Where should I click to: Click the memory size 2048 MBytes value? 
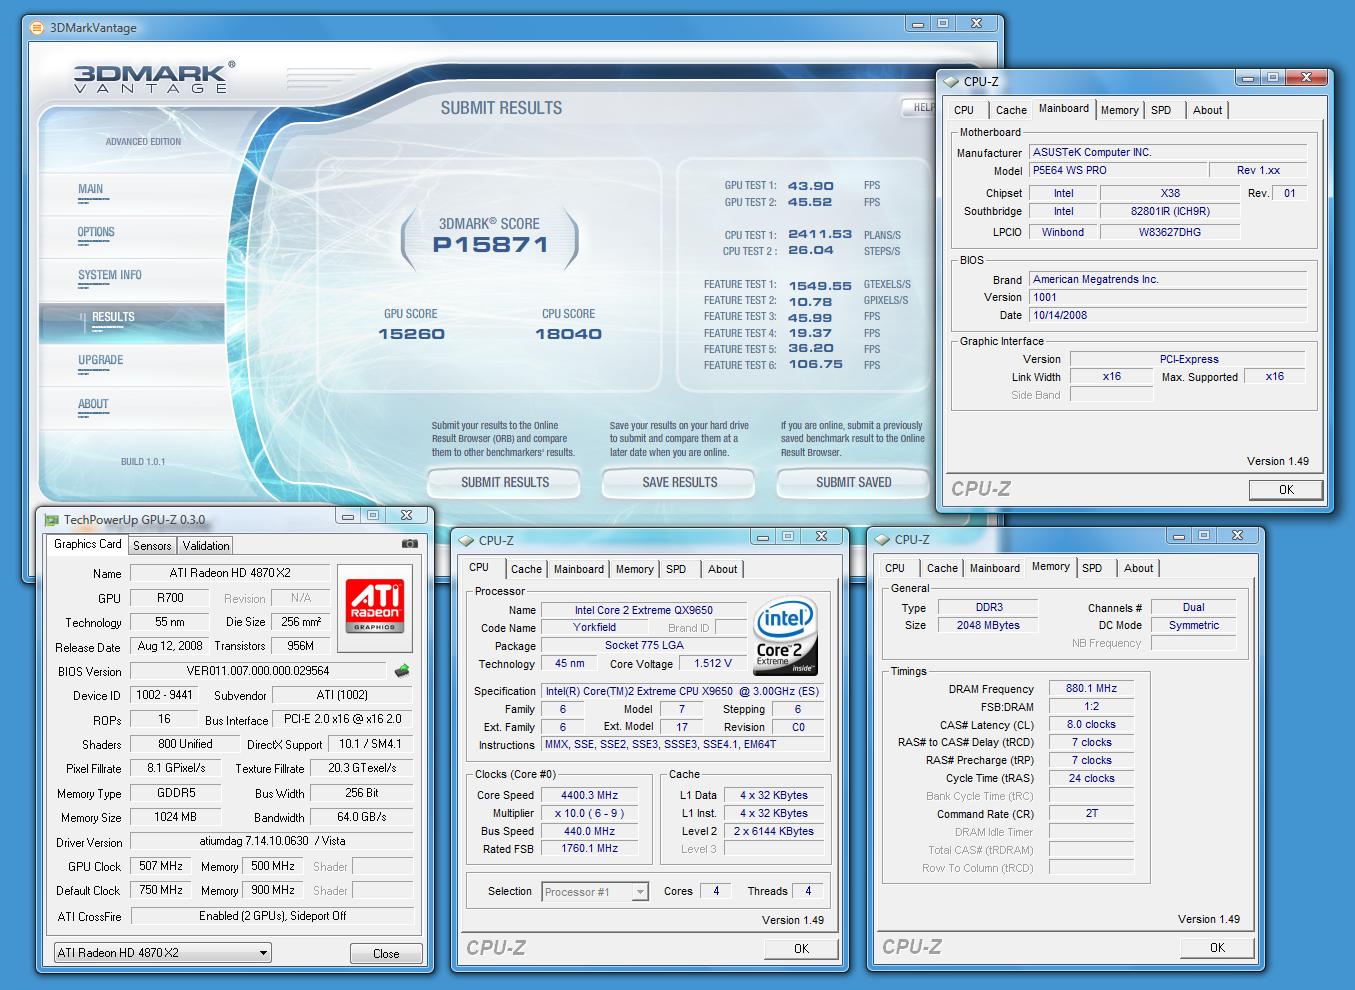(x=988, y=626)
